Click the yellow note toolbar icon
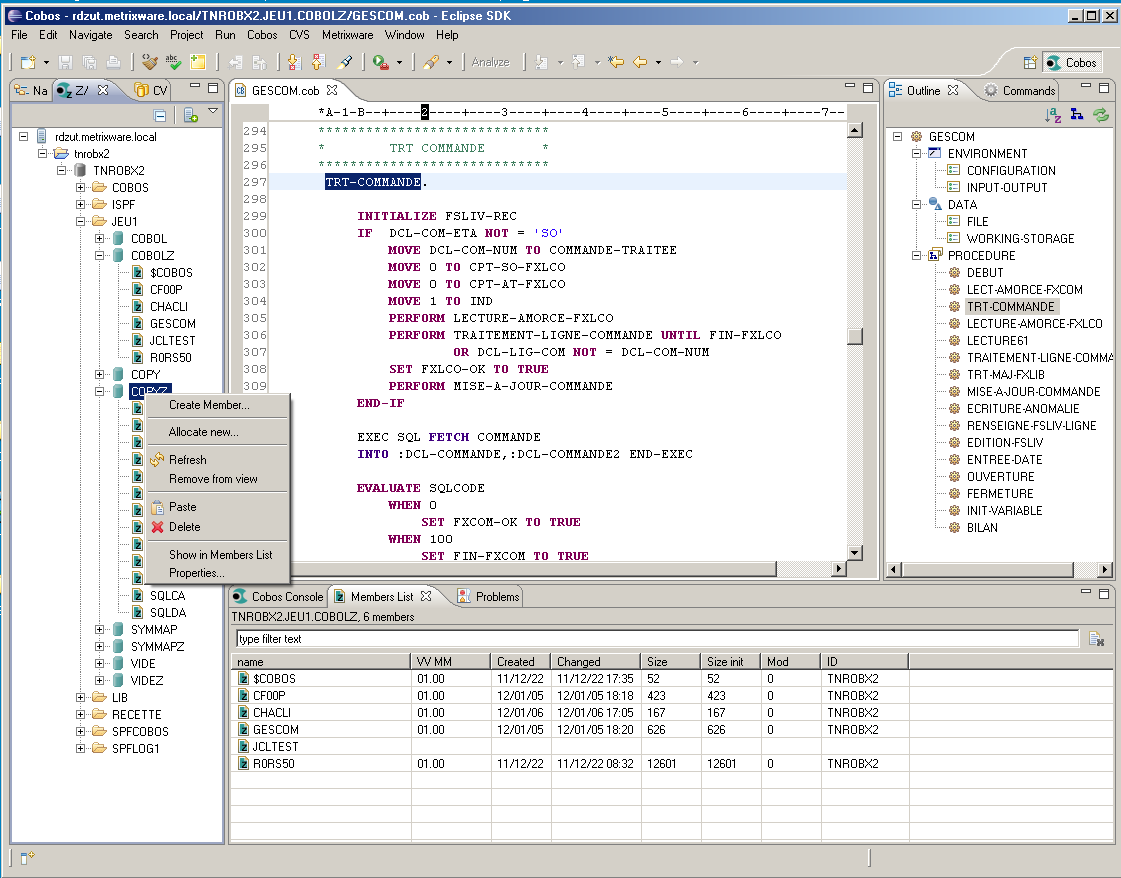Viewport: 1121px width, 878px height. coord(198,62)
